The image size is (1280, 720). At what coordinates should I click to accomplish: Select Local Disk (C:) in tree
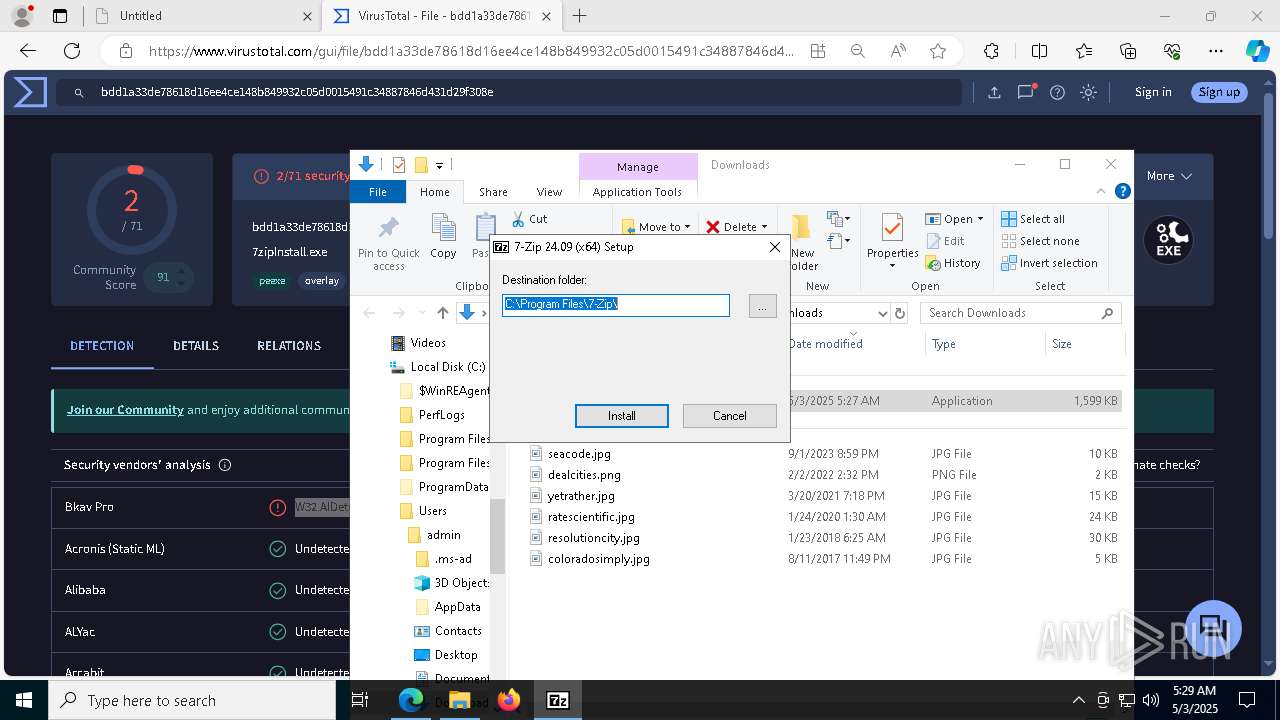(x=437, y=367)
